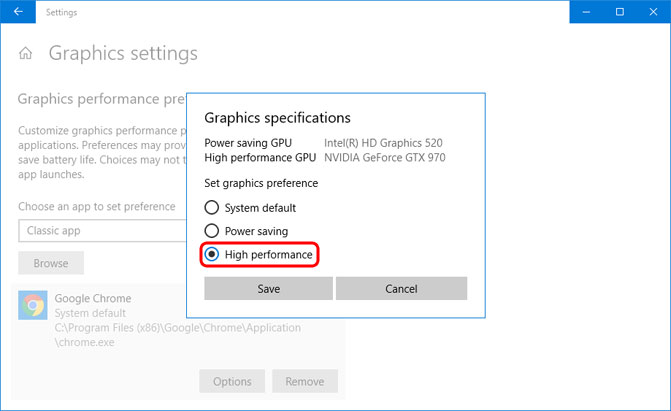This screenshot has height=411, width=671.
Task: Close the Settings window
Action: pyautogui.click(x=654, y=12)
